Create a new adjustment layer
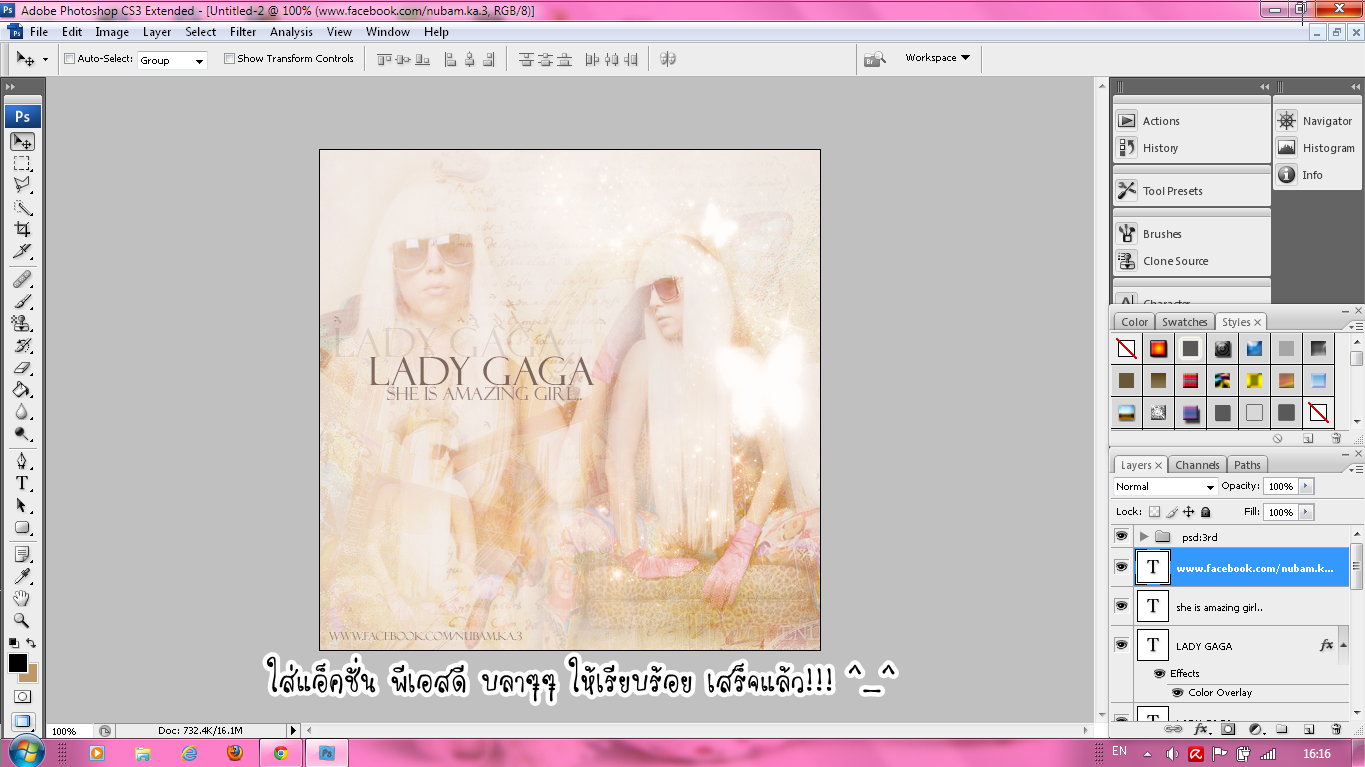 tap(1255, 730)
